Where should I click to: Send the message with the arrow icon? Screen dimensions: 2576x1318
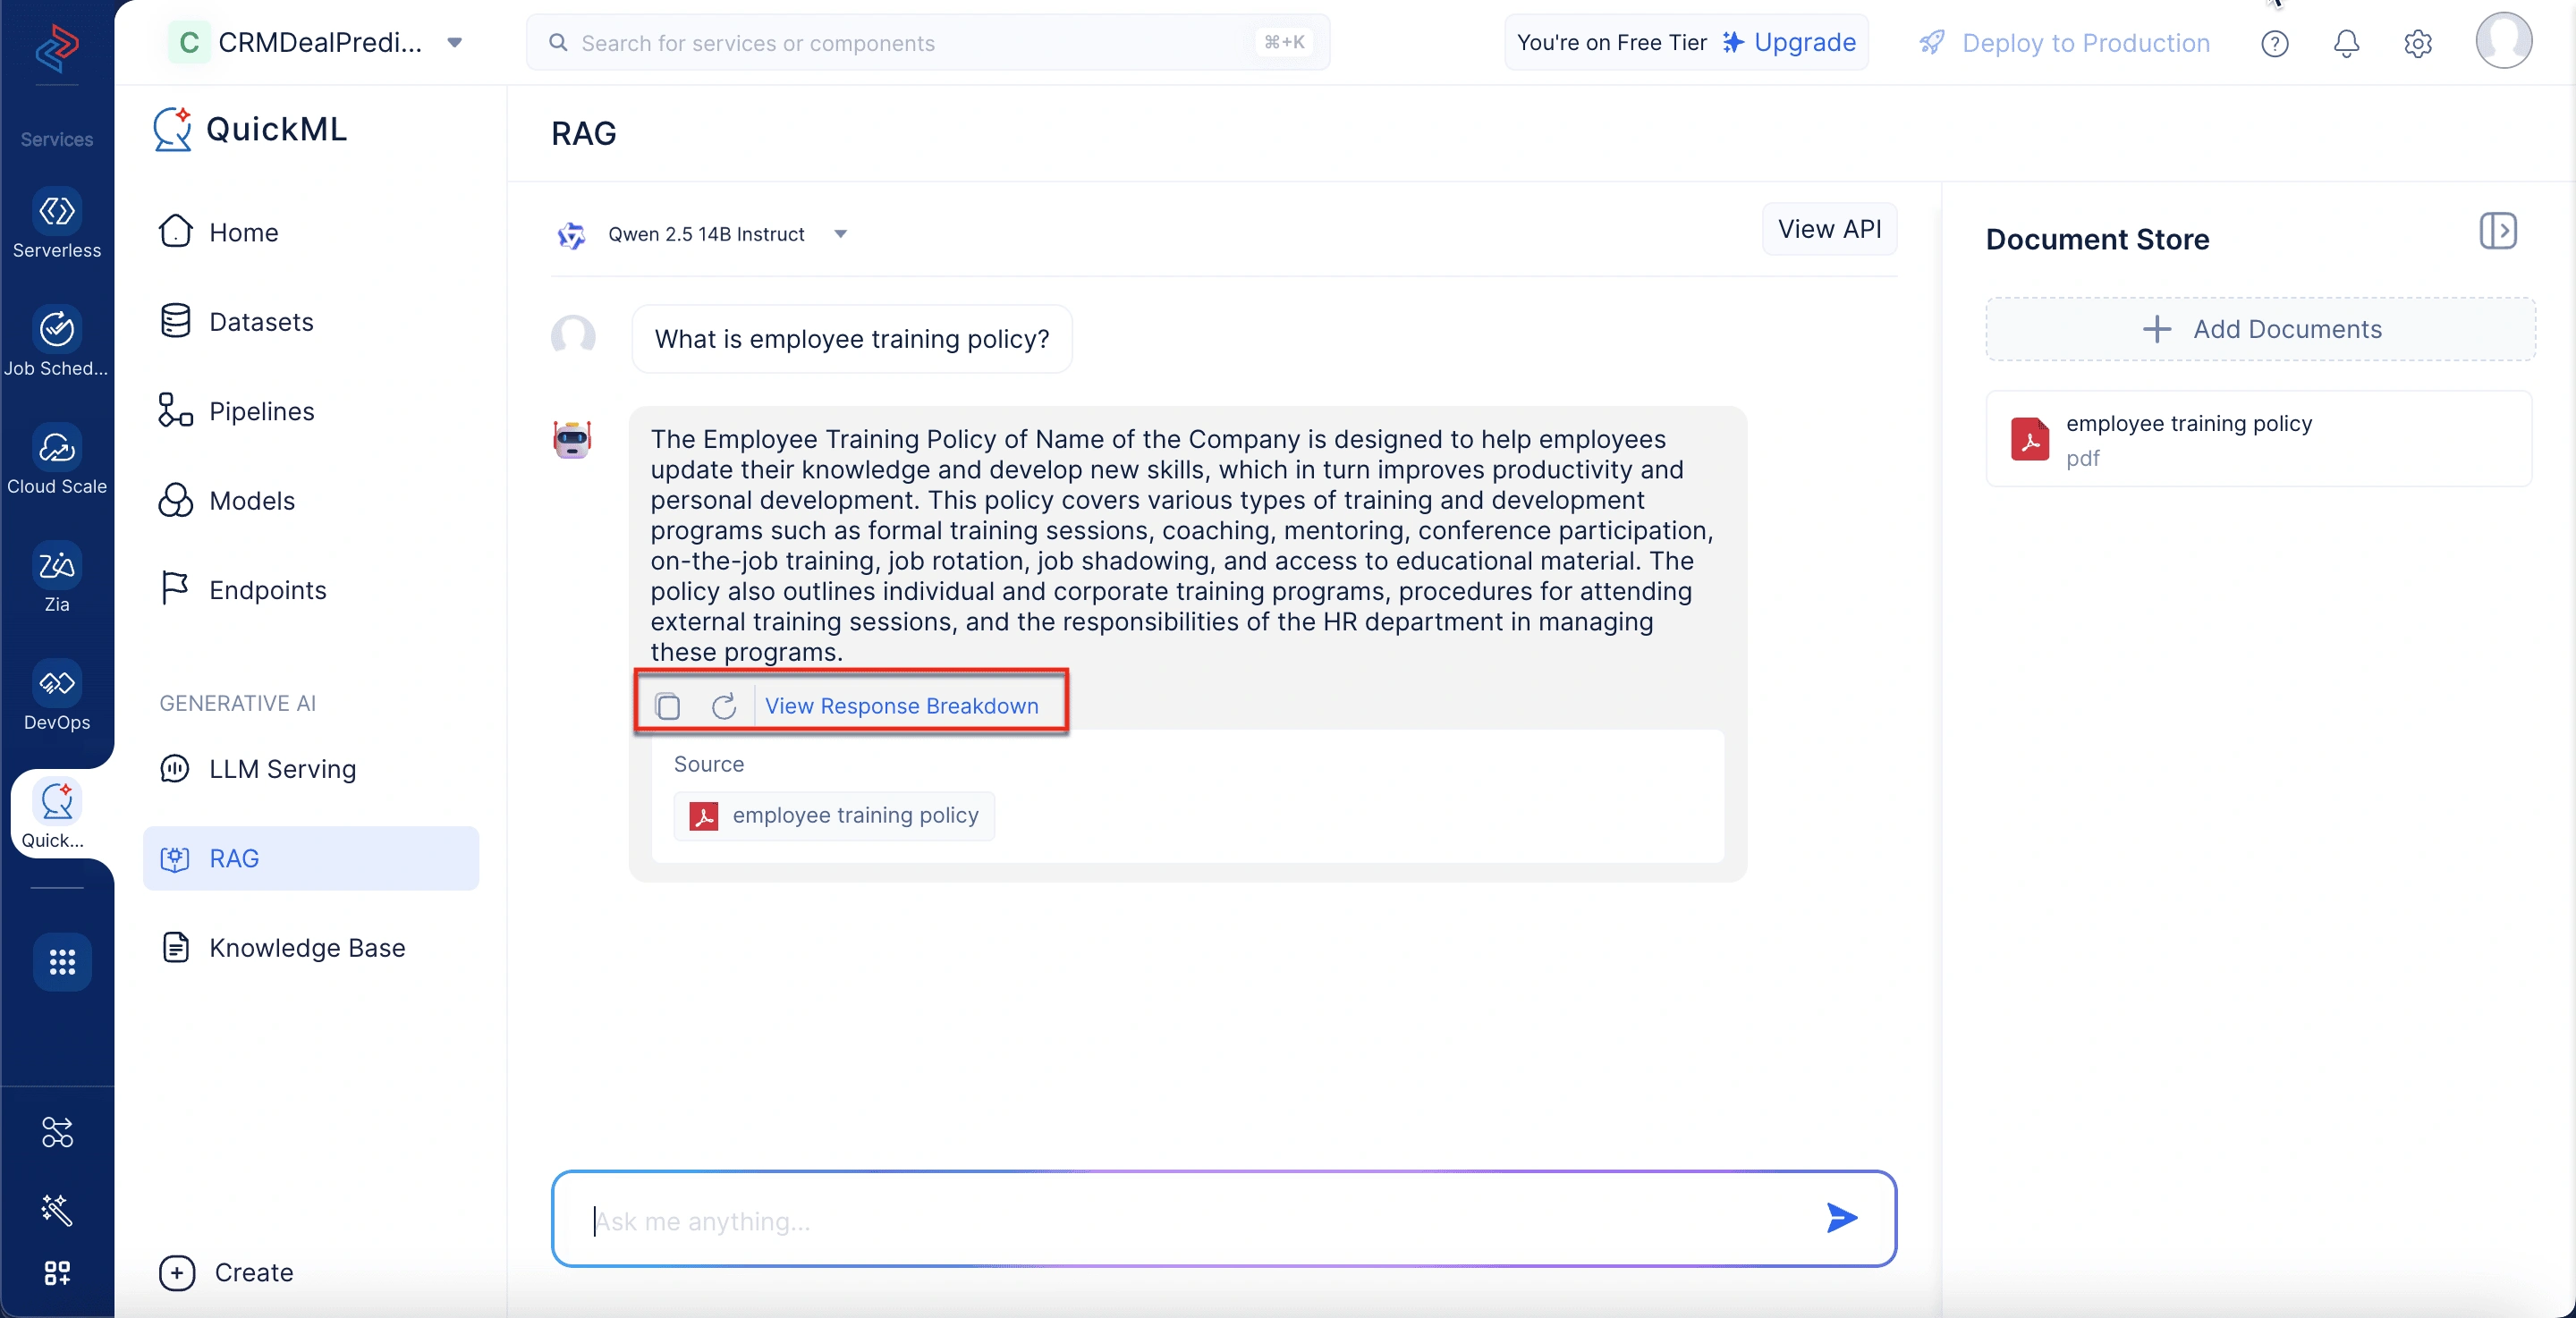click(x=1841, y=1218)
